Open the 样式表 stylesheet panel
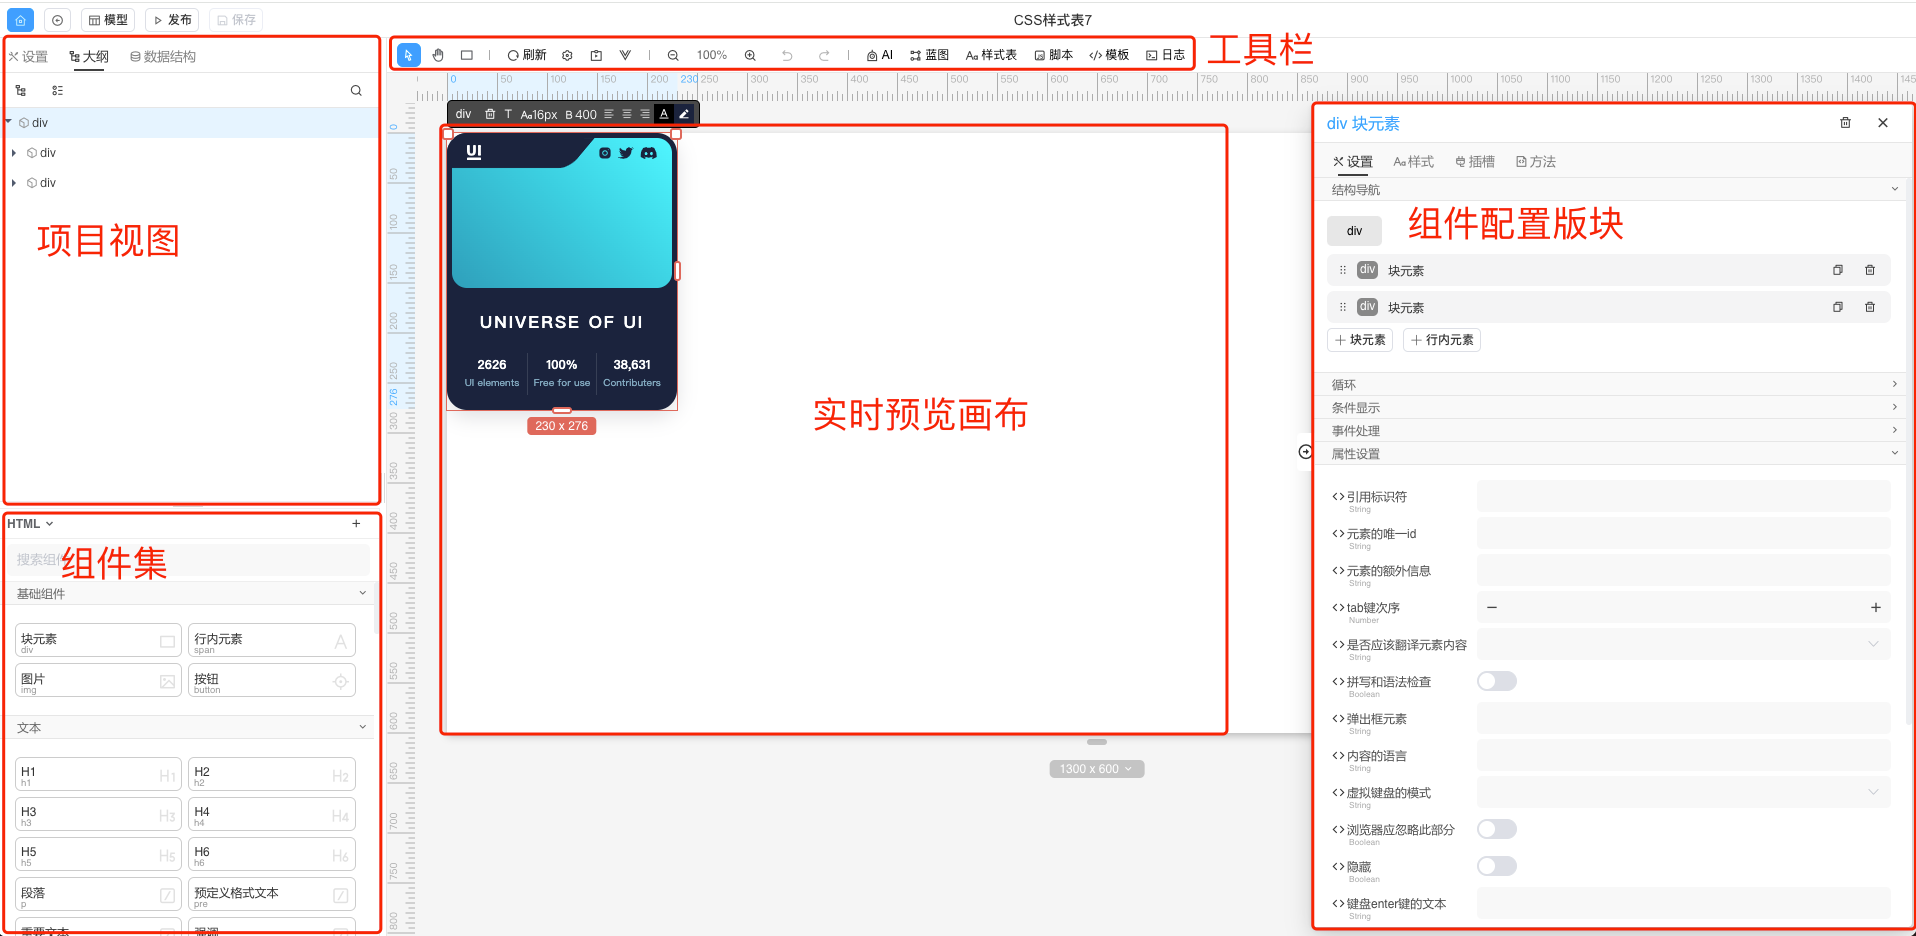 991,55
